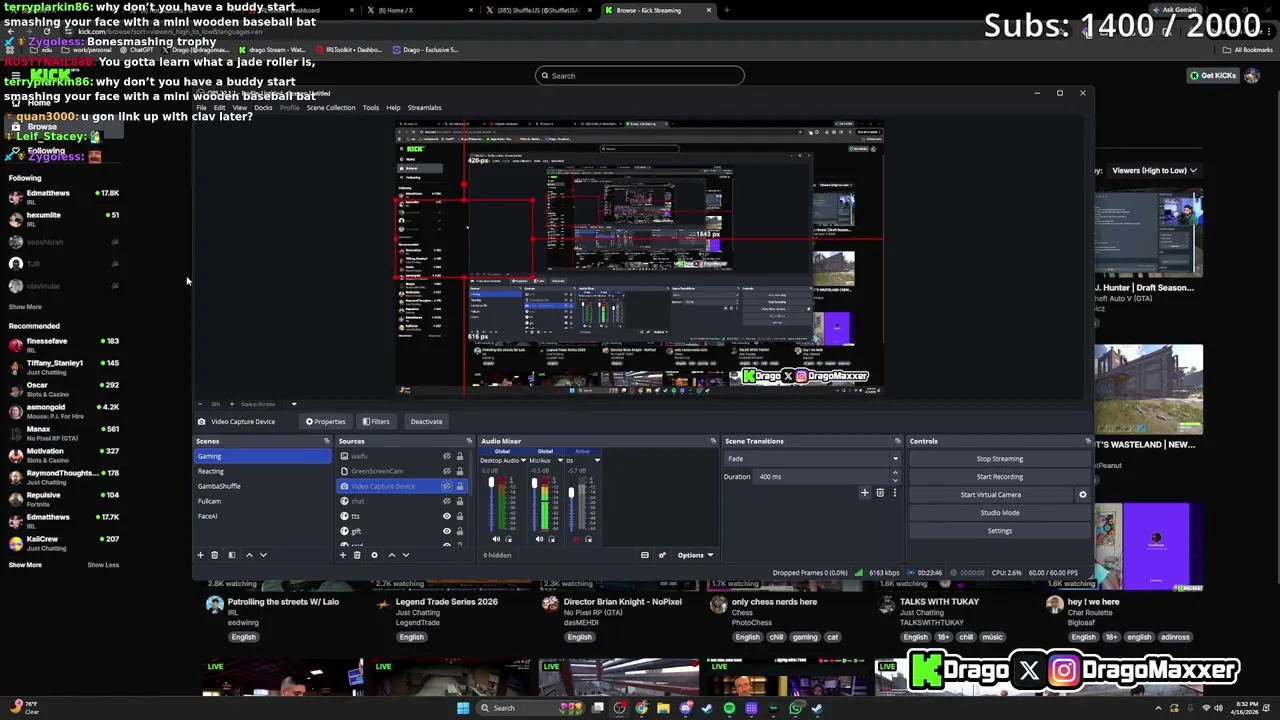Image resolution: width=1280 pixels, height=720 pixels.
Task: Add a new scene with plus icon
Action: click(200, 555)
